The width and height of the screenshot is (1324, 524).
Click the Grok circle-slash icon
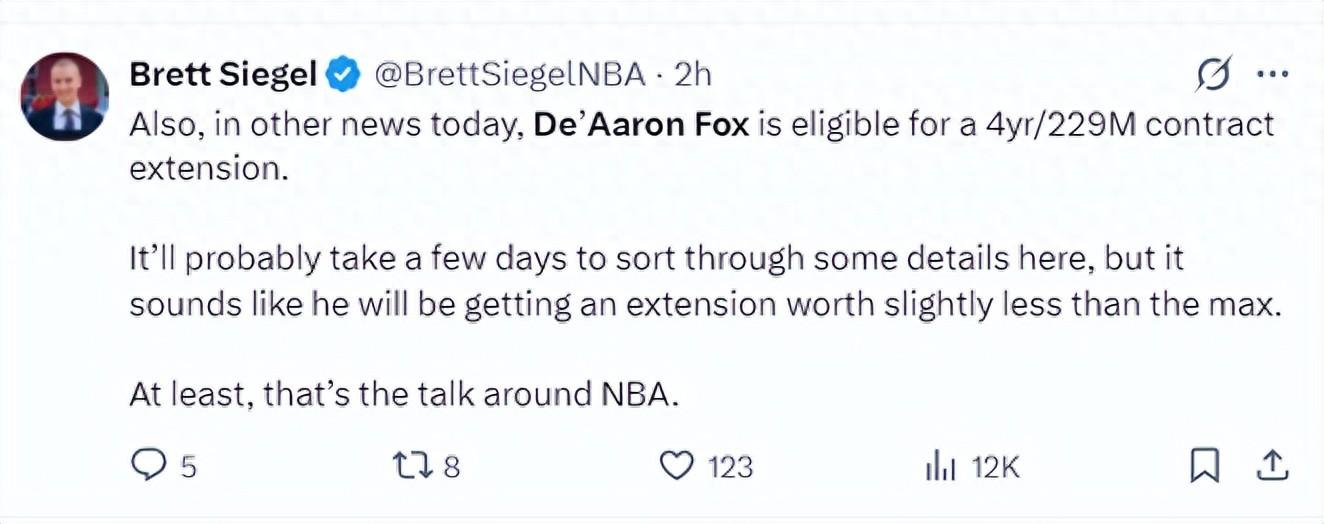coord(1213,74)
